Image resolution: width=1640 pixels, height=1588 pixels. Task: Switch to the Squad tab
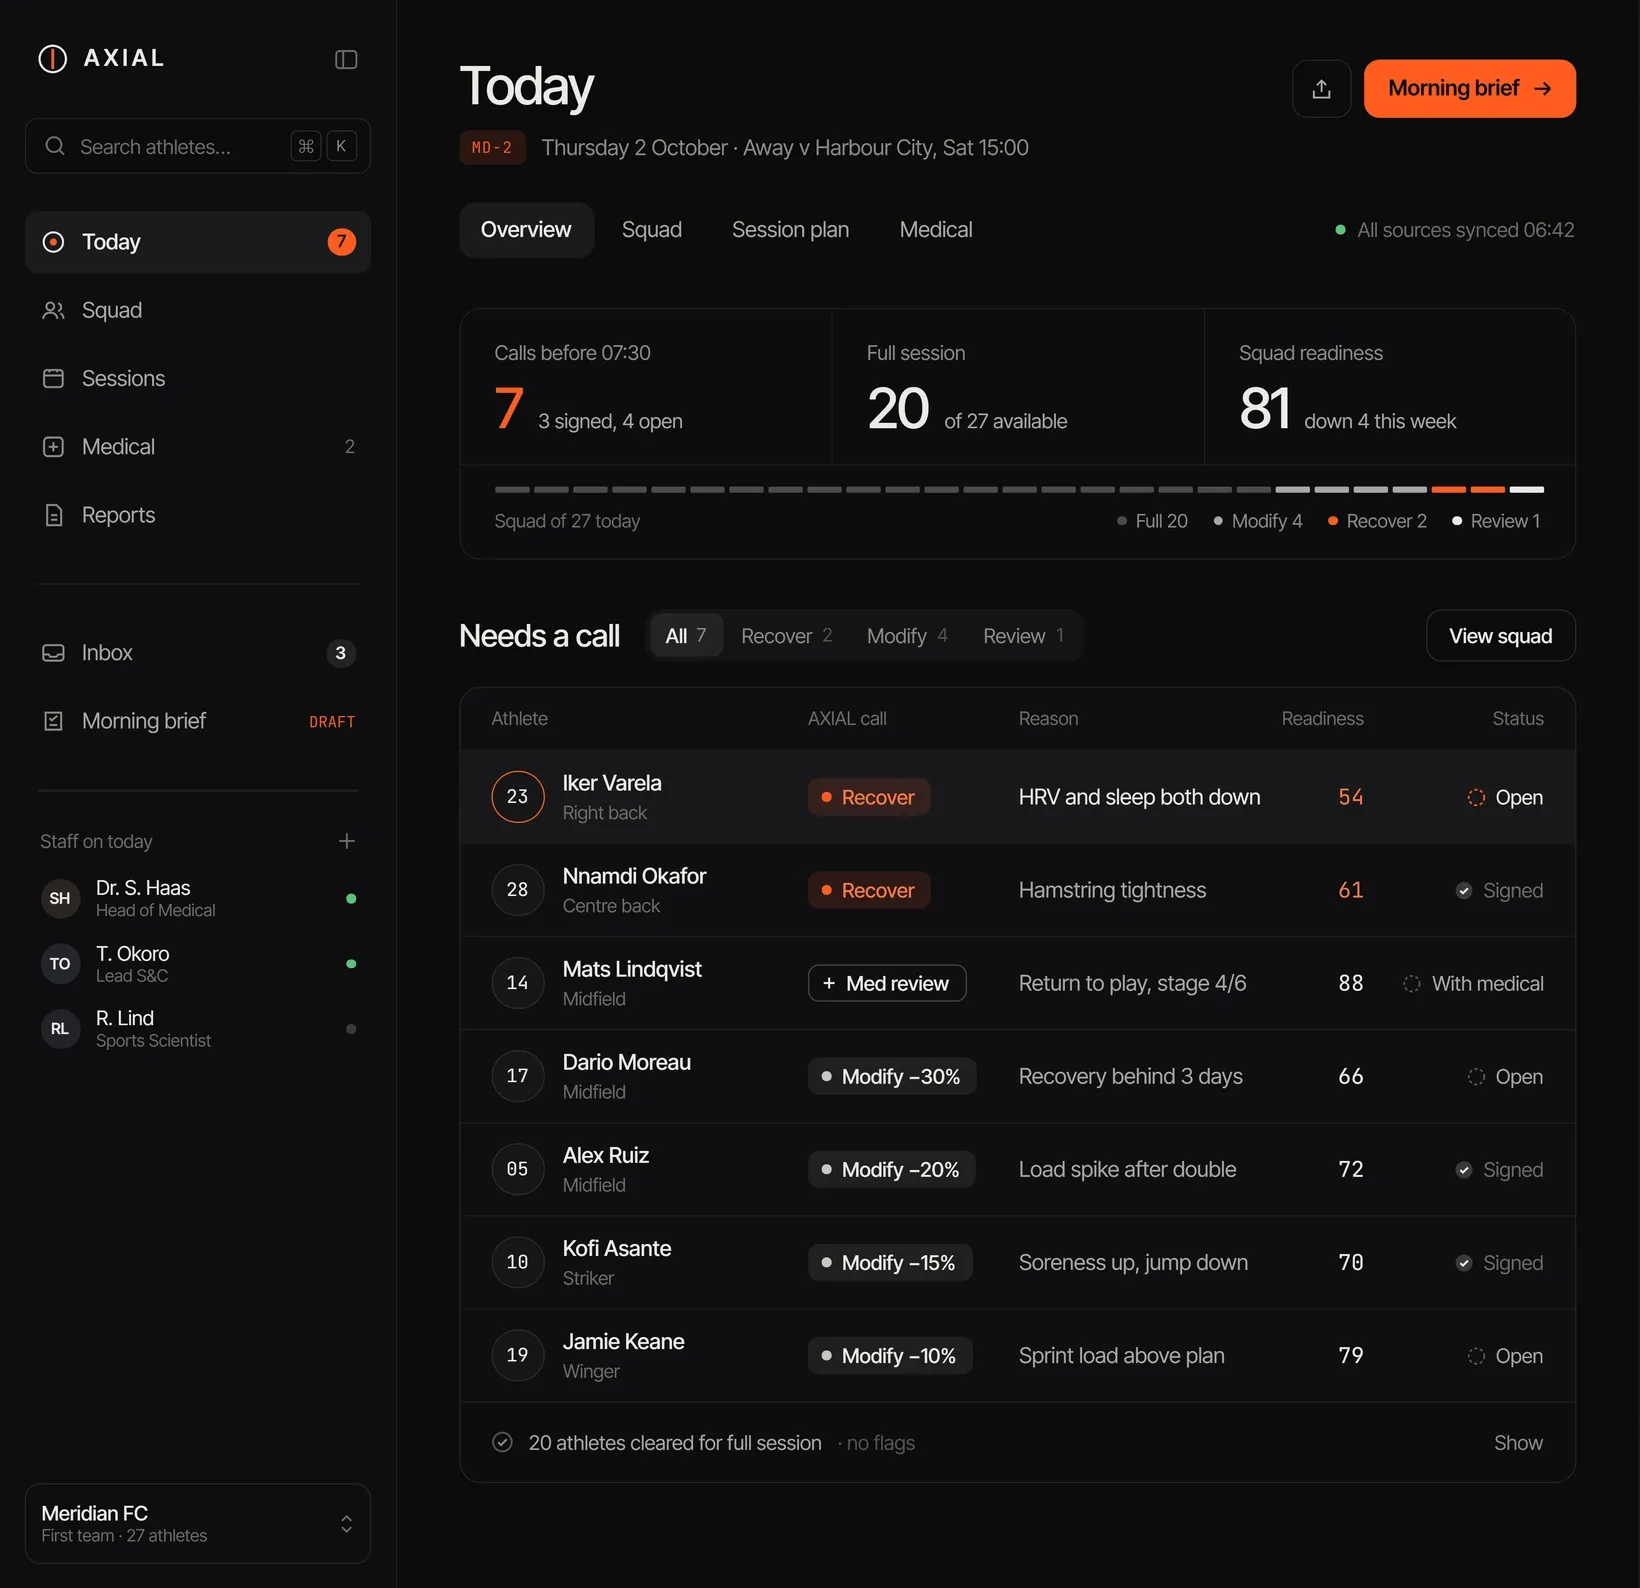(652, 230)
